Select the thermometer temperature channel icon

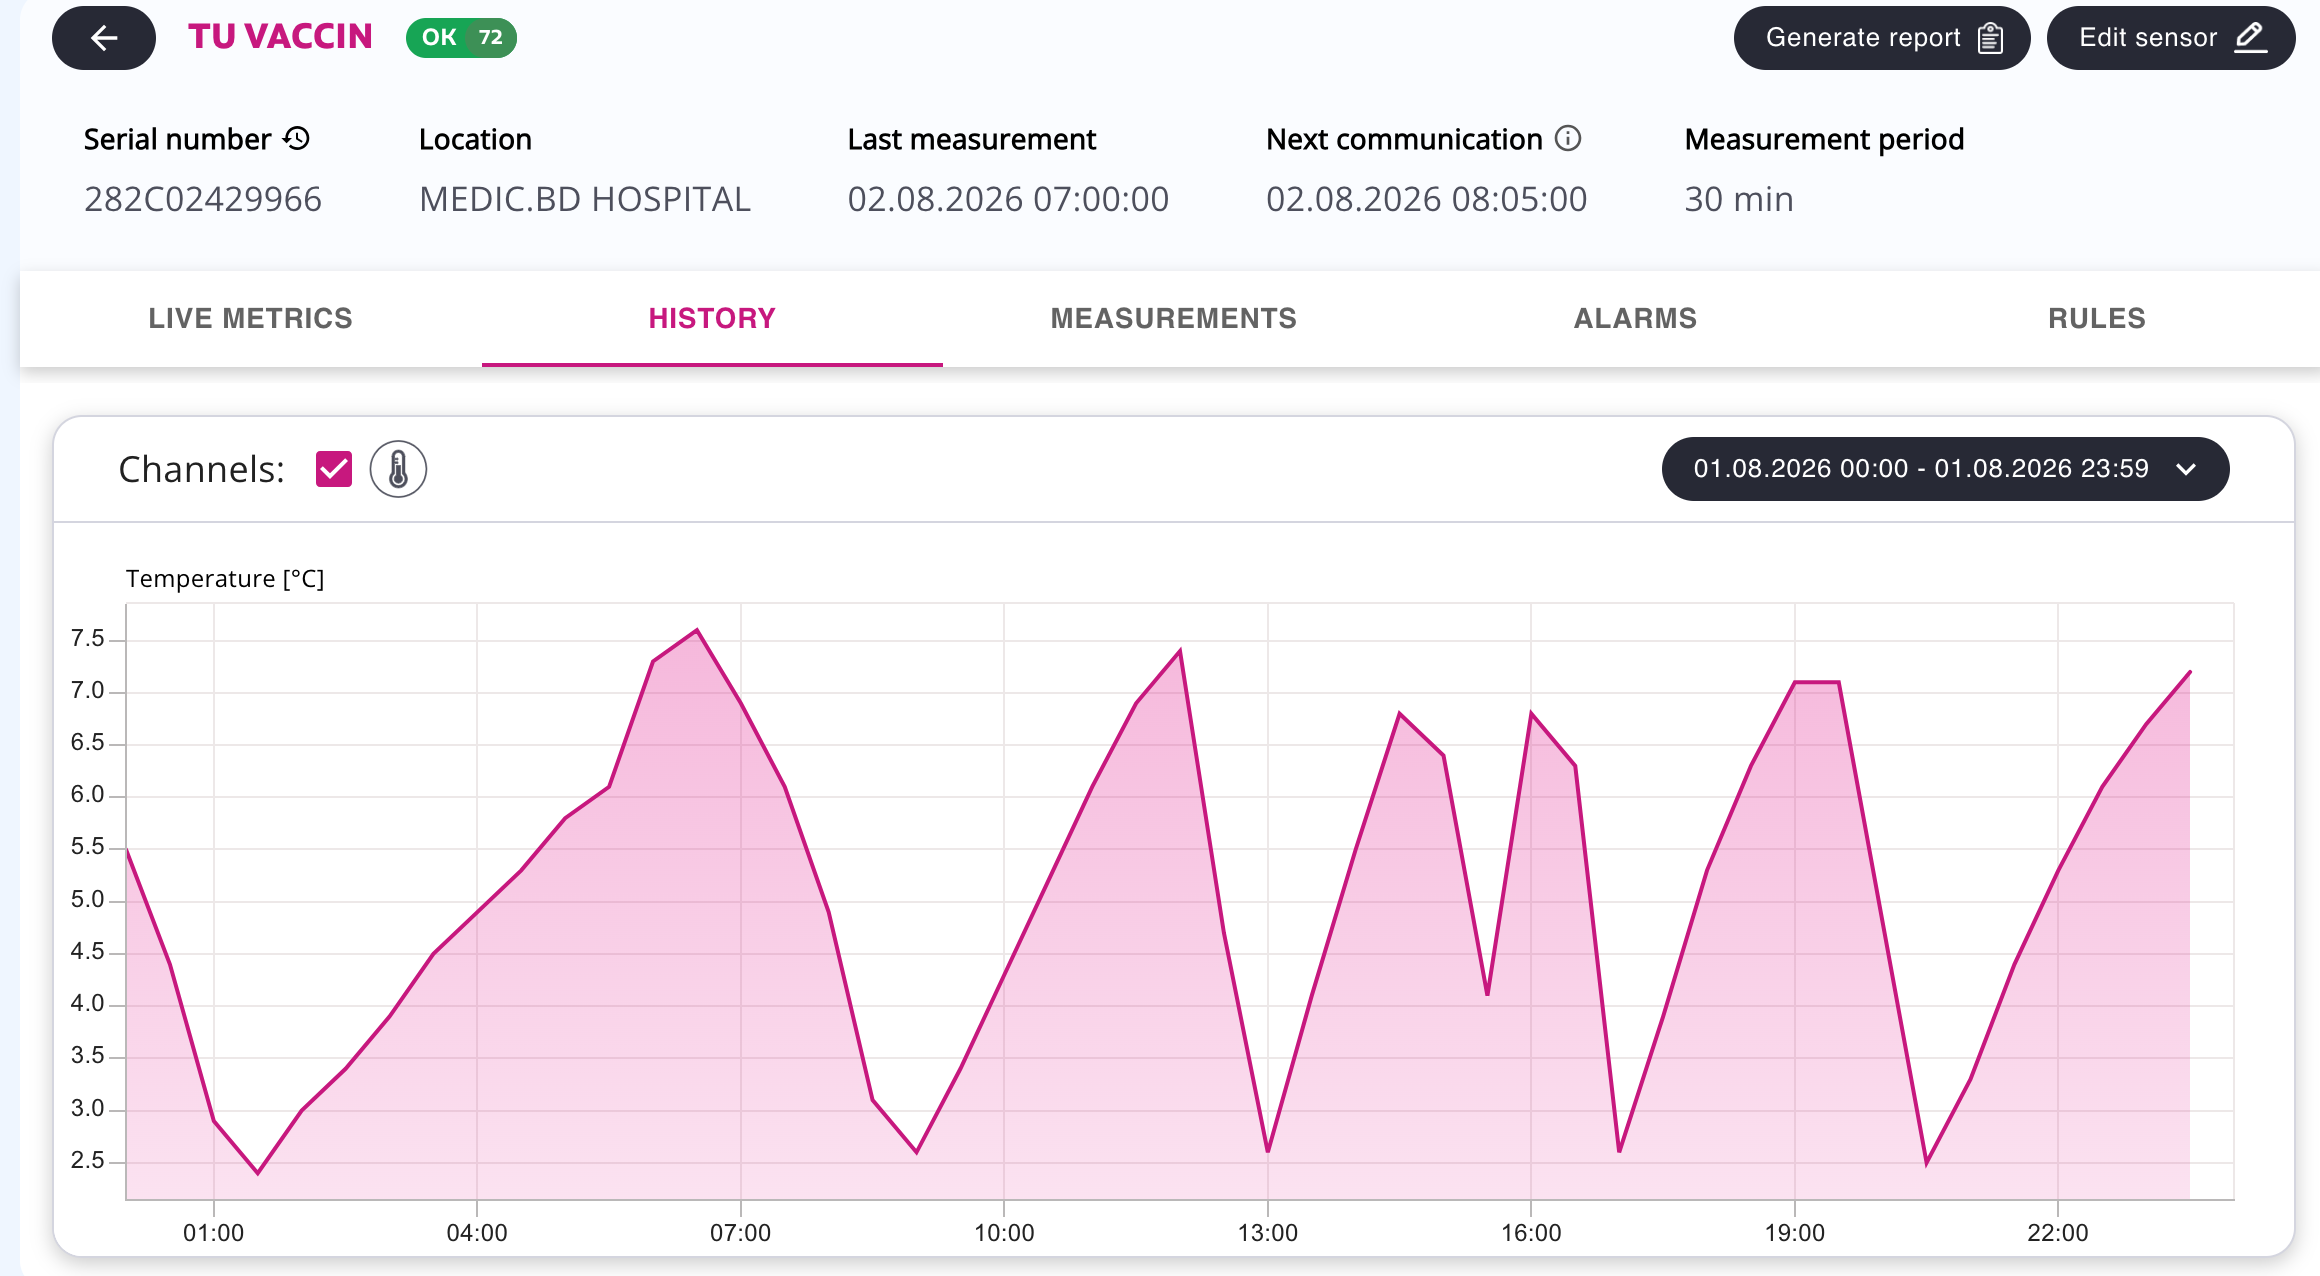coord(398,469)
